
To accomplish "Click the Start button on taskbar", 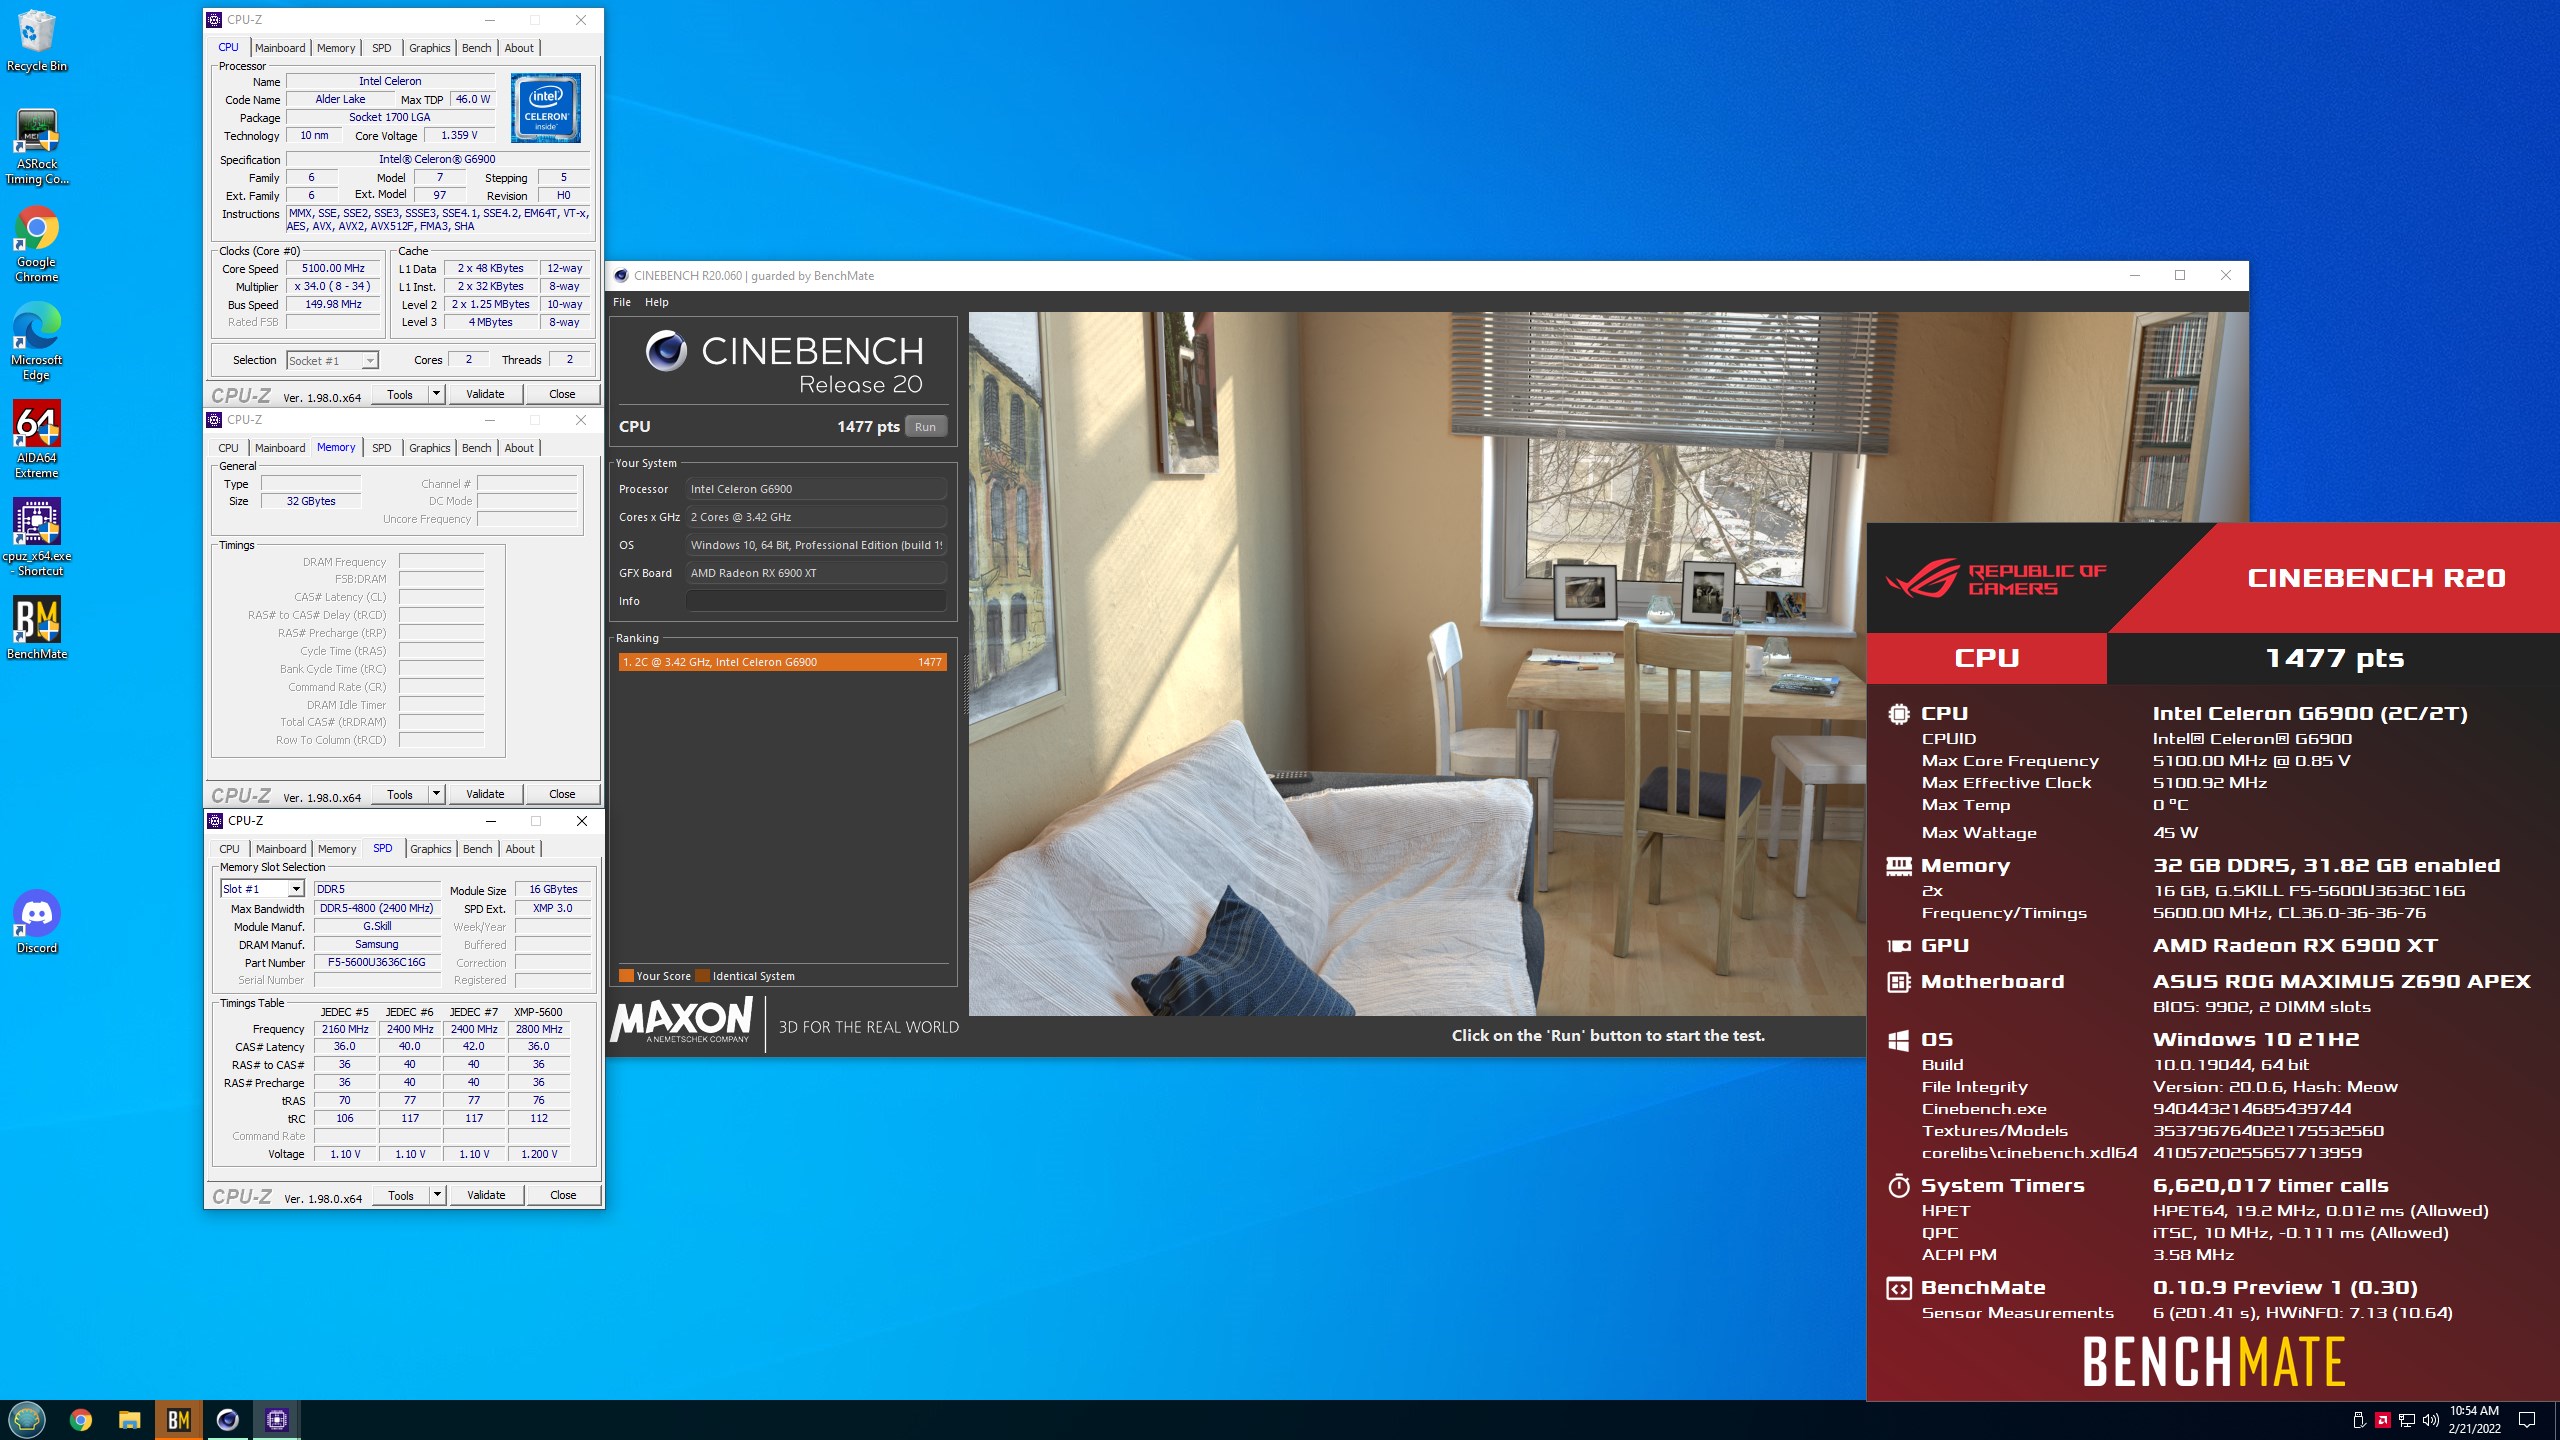I will click(27, 1419).
